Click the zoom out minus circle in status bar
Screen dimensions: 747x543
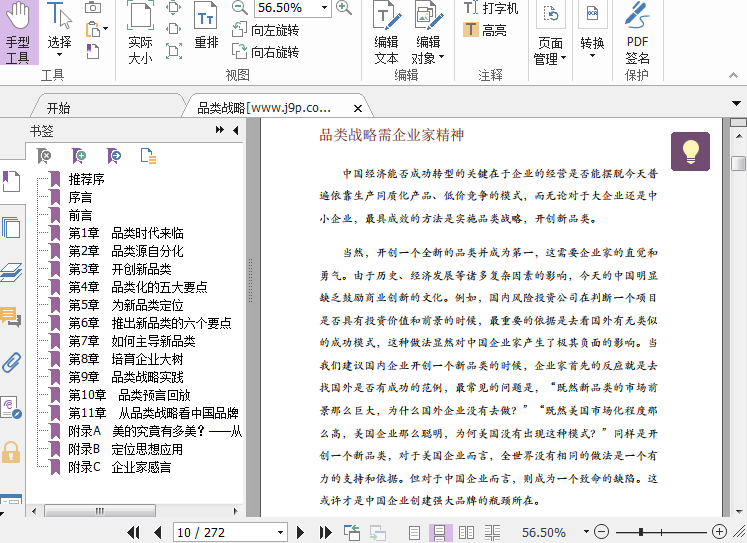[602, 532]
